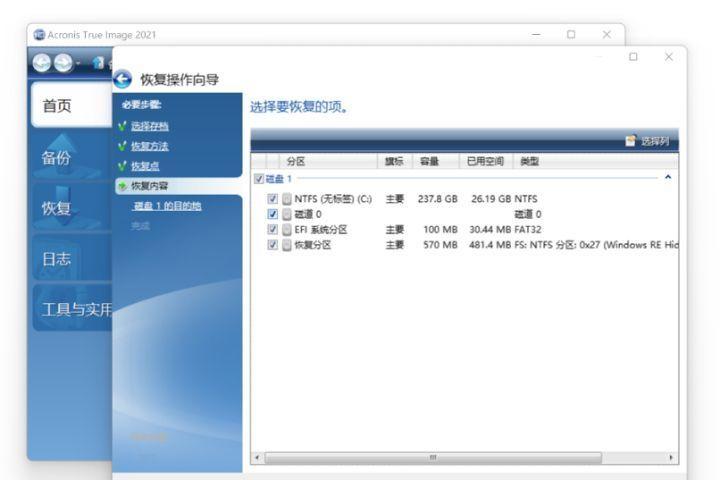The width and height of the screenshot is (720, 480).
Task: Collapse the 磁盘 1 group with the chevron
Action: pos(668,177)
